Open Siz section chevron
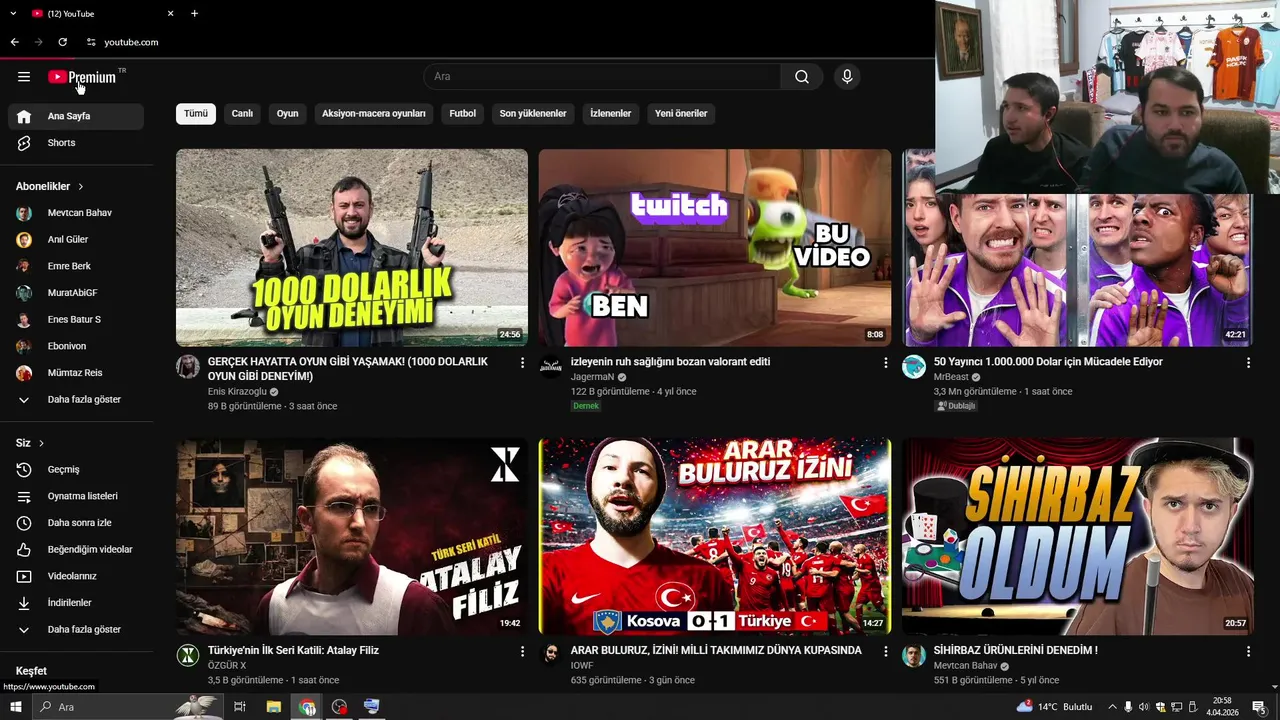The height and width of the screenshot is (720, 1280). (x=41, y=443)
